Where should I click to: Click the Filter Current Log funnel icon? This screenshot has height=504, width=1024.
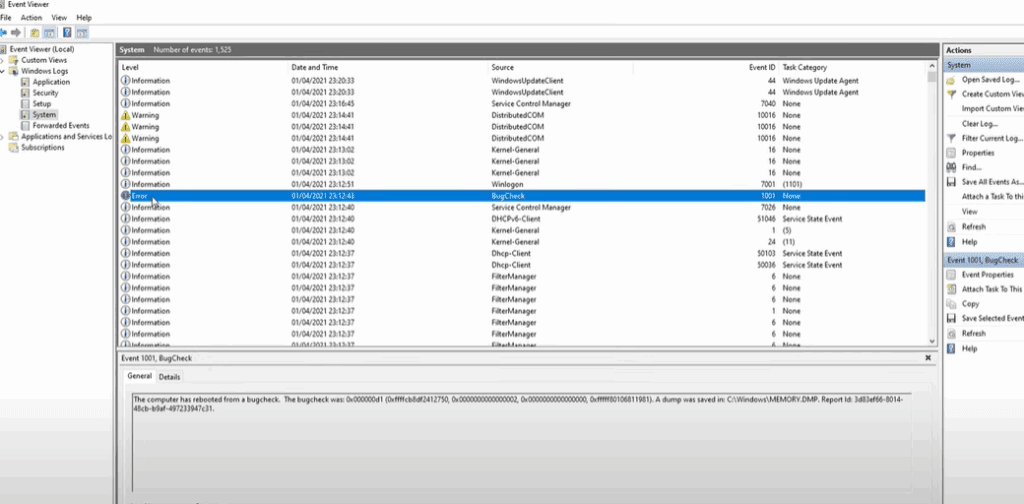pyautogui.click(x=951, y=138)
